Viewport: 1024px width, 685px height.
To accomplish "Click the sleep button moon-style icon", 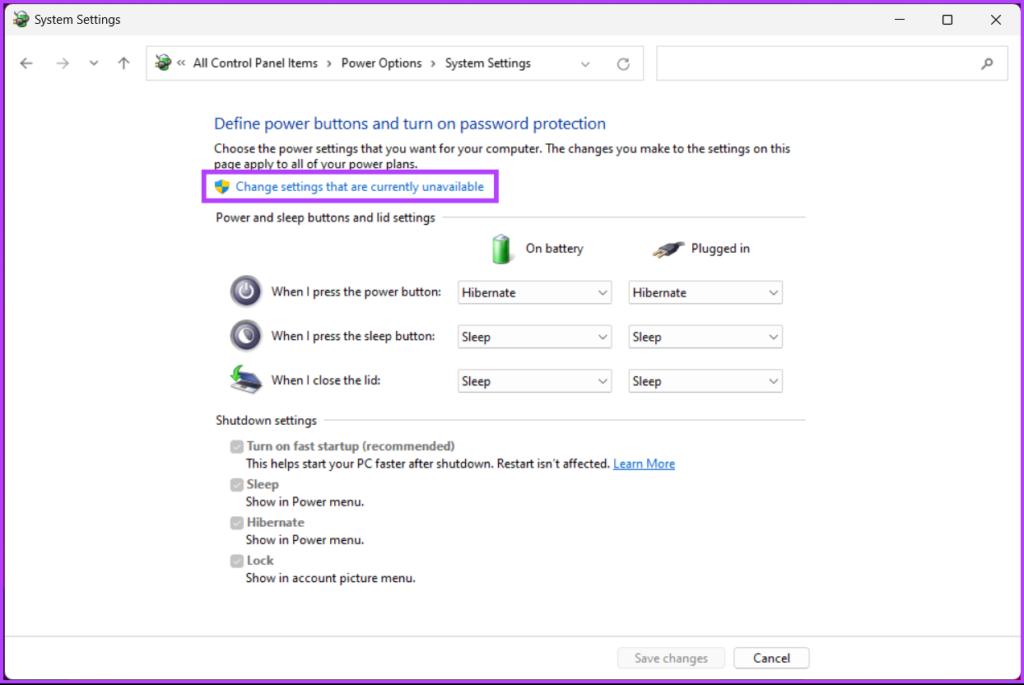I will tap(246, 336).
